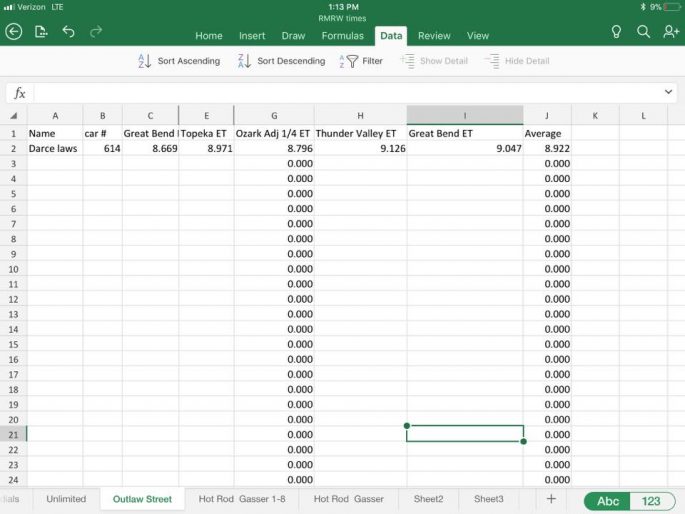Open the Formulas ribbon tab
Viewport: 685px width, 514px height.
342,36
